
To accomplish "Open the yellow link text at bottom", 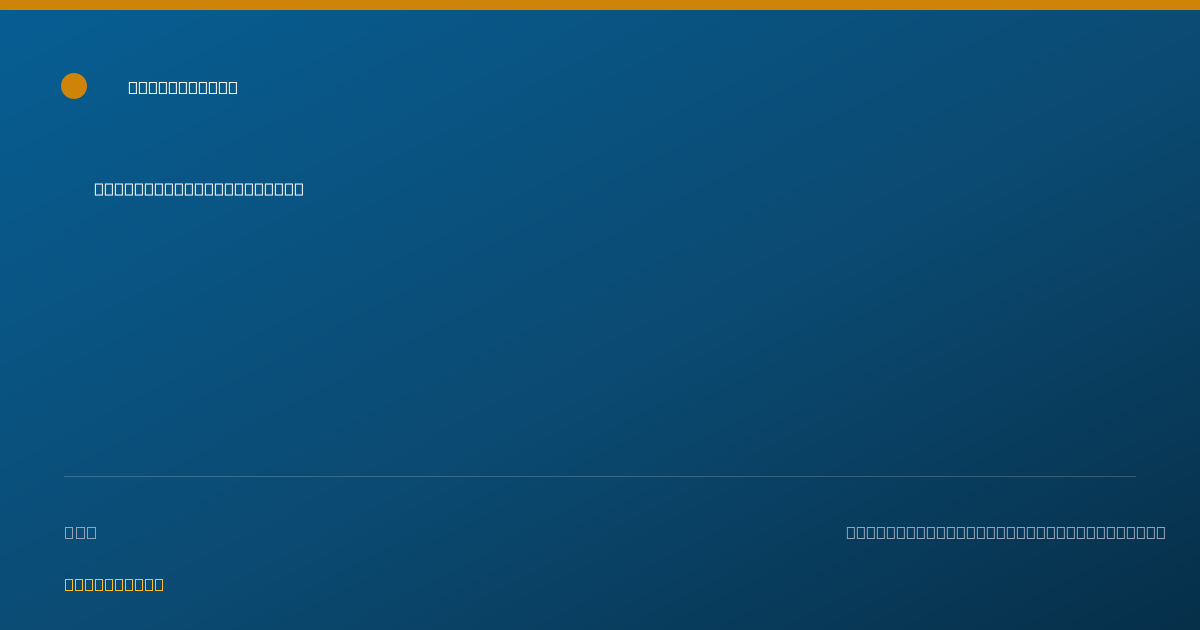I will coord(114,584).
